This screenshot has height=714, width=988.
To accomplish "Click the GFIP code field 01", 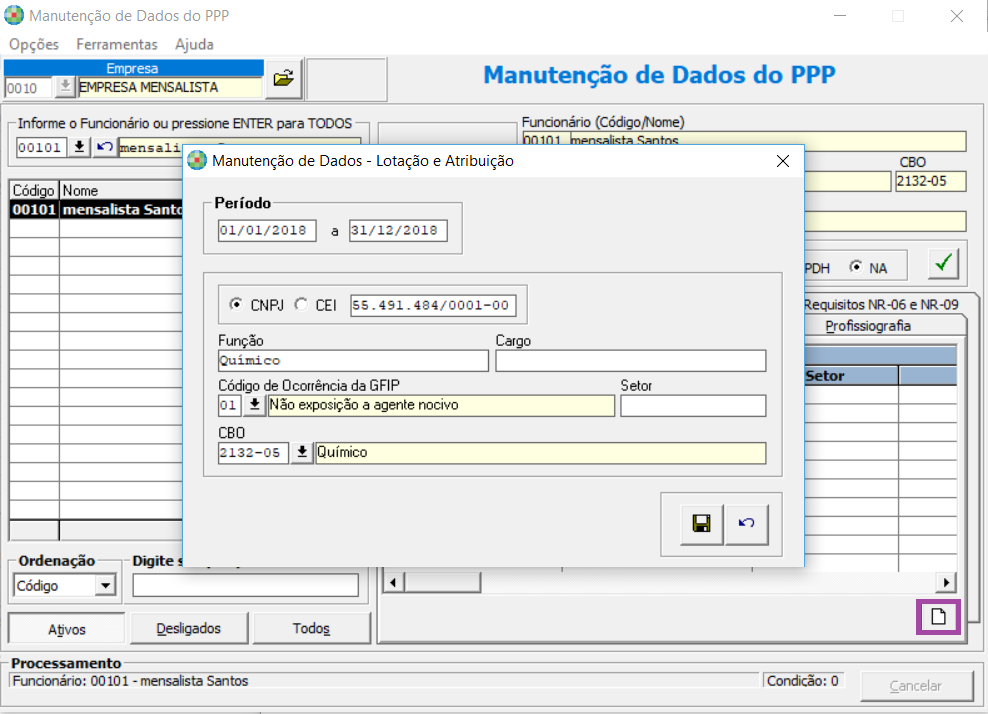I will [x=229, y=405].
